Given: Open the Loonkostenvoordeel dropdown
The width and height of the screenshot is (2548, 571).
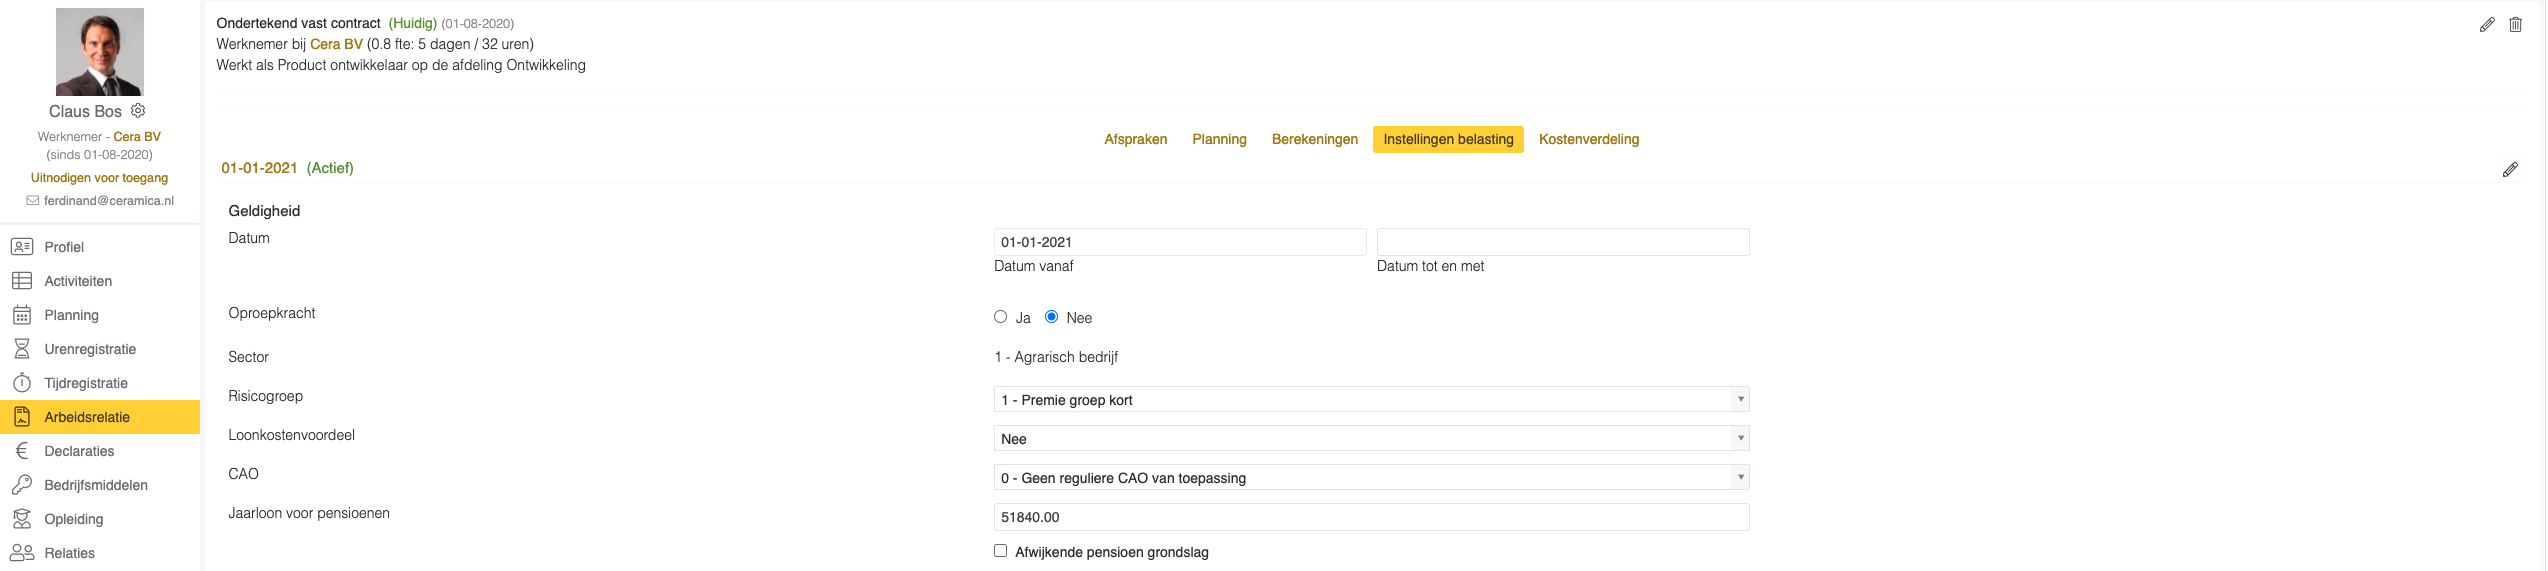Looking at the screenshot, I should click(x=1371, y=438).
